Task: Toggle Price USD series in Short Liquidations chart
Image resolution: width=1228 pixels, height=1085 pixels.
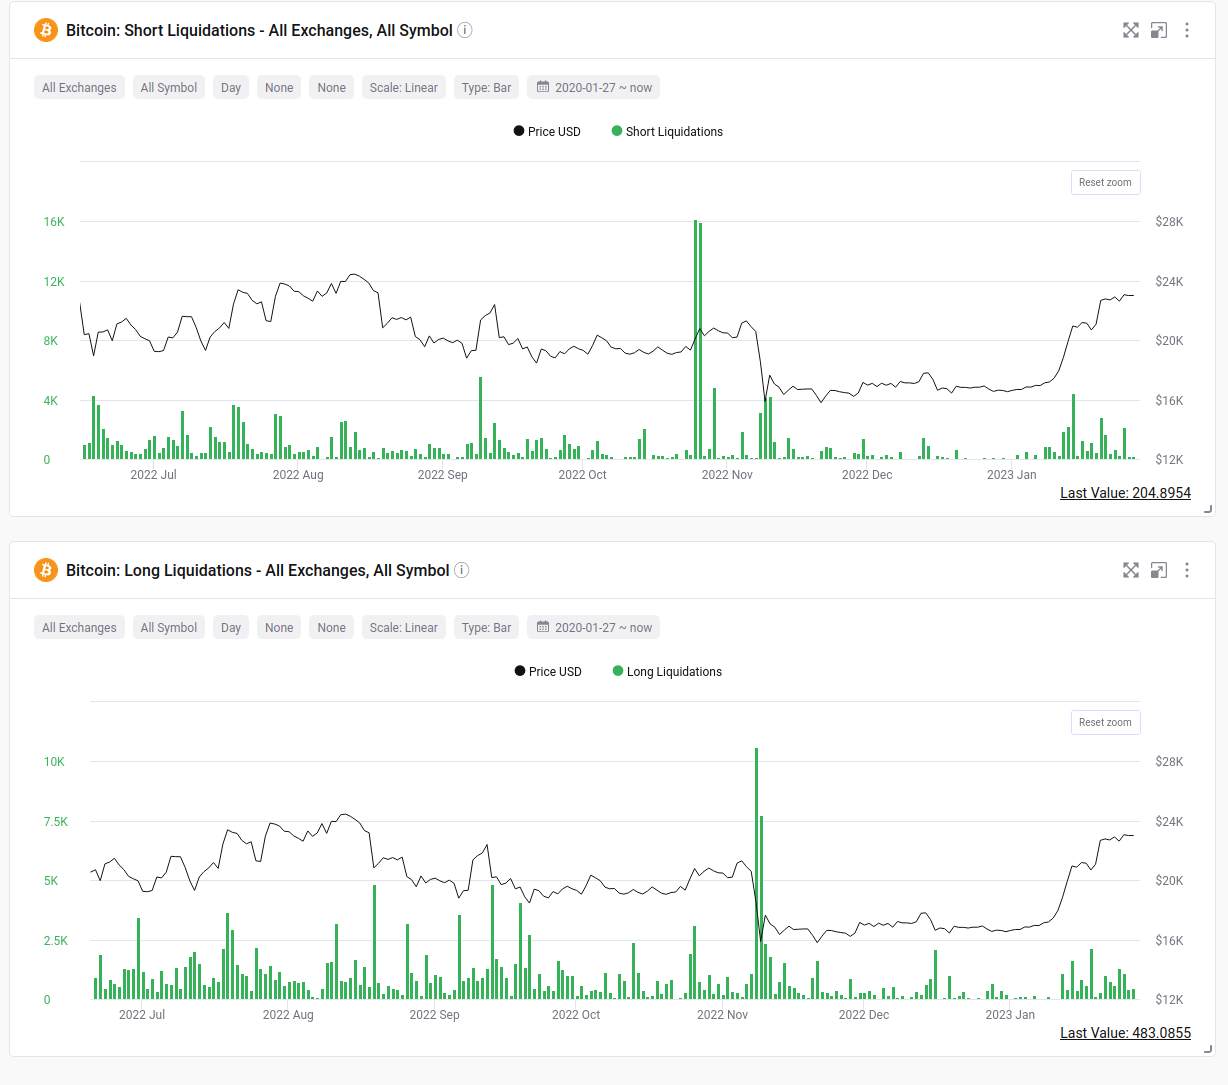Action: 547,131
